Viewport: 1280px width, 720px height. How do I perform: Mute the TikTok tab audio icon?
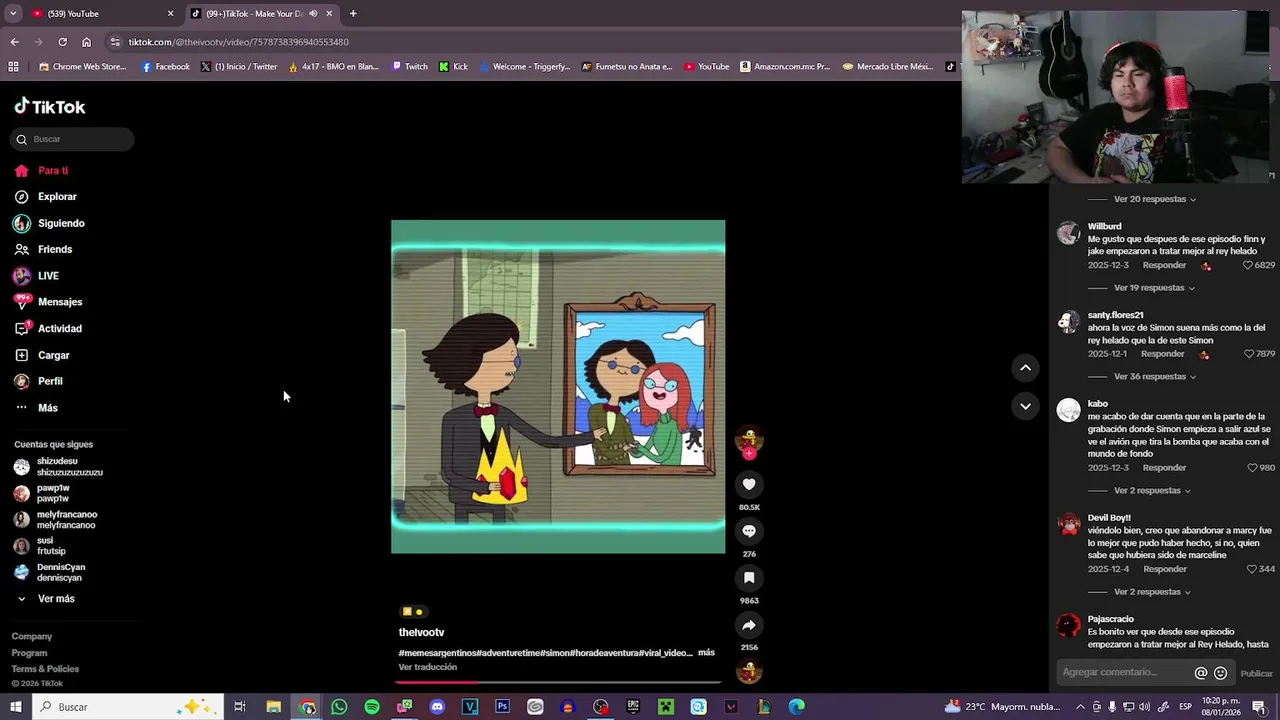313,14
